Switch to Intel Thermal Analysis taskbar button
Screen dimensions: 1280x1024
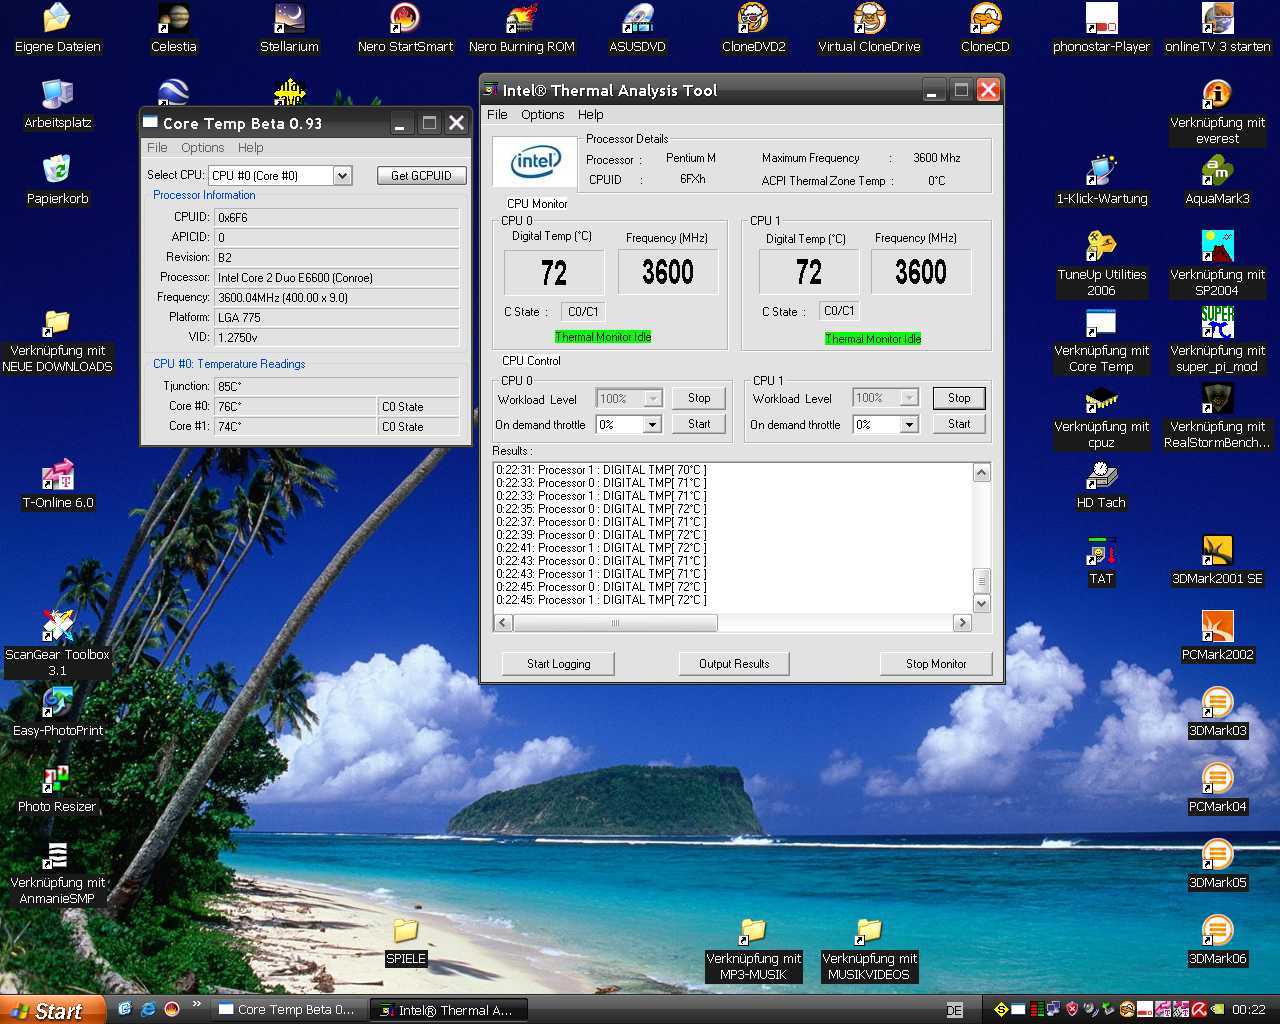click(447, 1010)
